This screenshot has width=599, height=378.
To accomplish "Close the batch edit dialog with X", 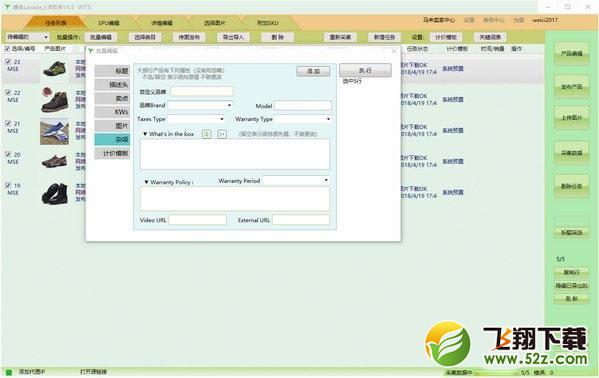I will coord(394,51).
